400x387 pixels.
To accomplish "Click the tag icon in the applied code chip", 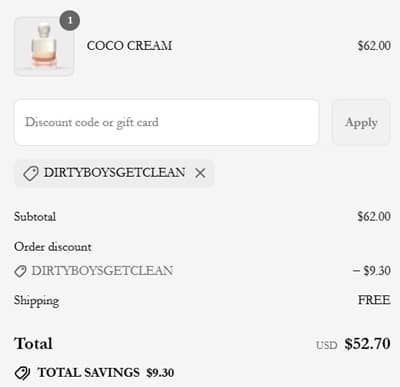I will pyautogui.click(x=31, y=173).
